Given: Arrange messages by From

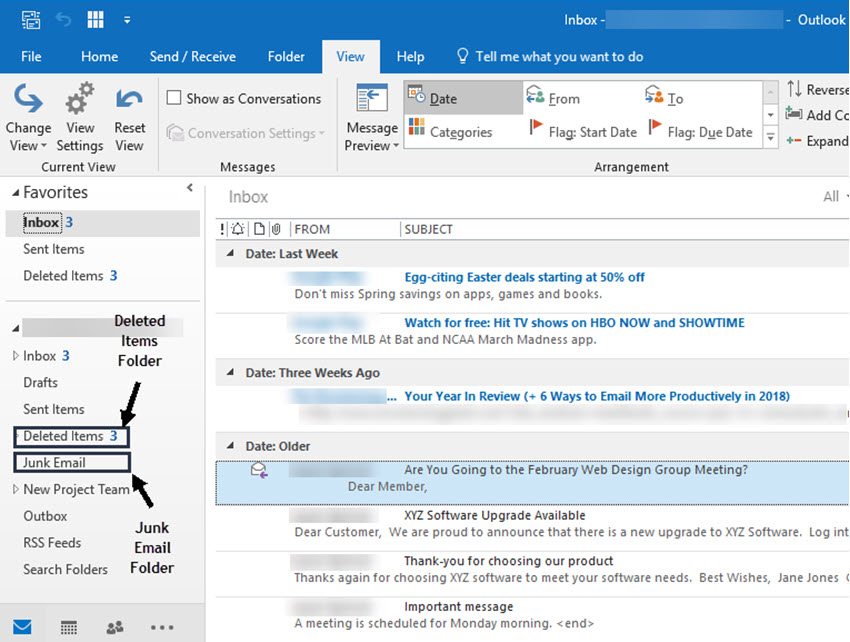Looking at the screenshot, I should coord(557,97).
